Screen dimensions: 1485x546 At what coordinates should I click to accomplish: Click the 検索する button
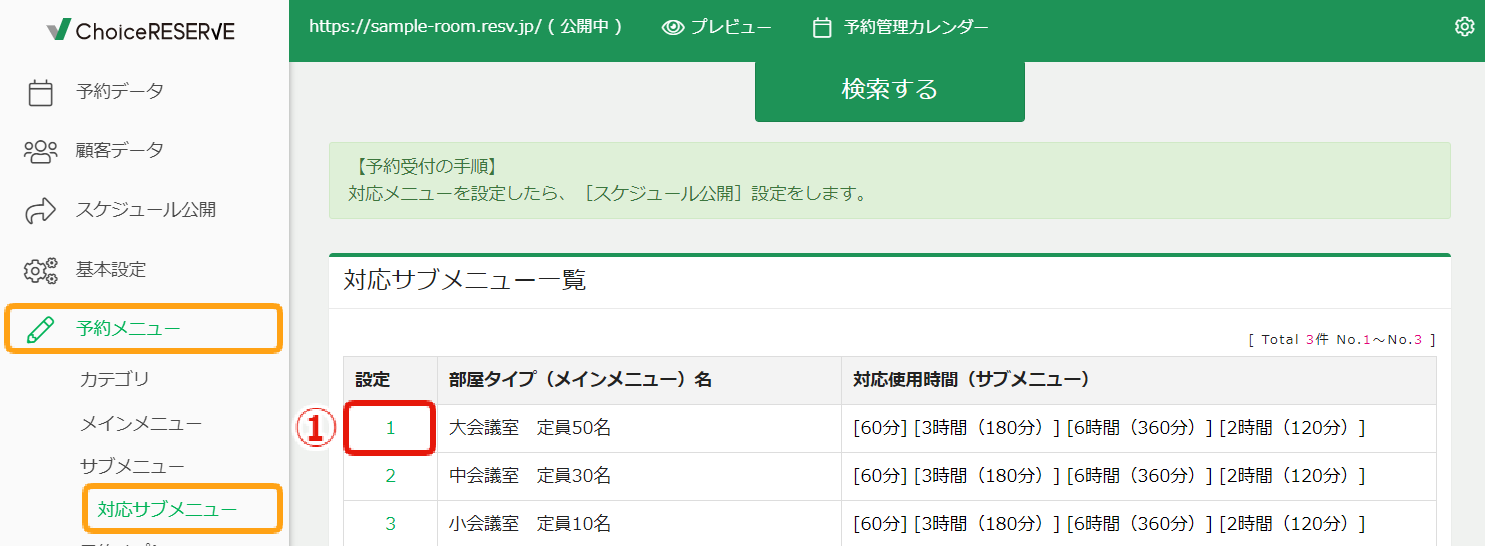[889, 90]
